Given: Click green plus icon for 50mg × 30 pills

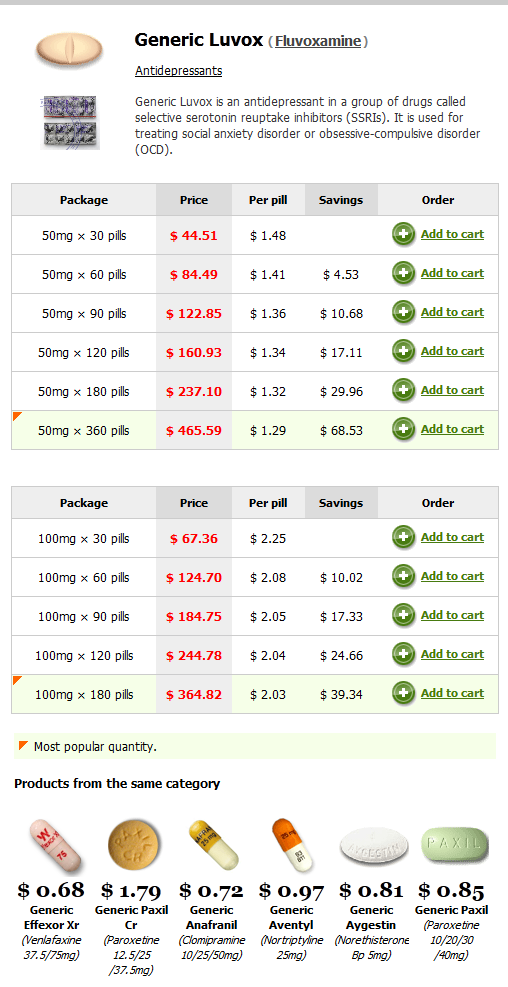Looking at the screenshot, I should 403,235.
